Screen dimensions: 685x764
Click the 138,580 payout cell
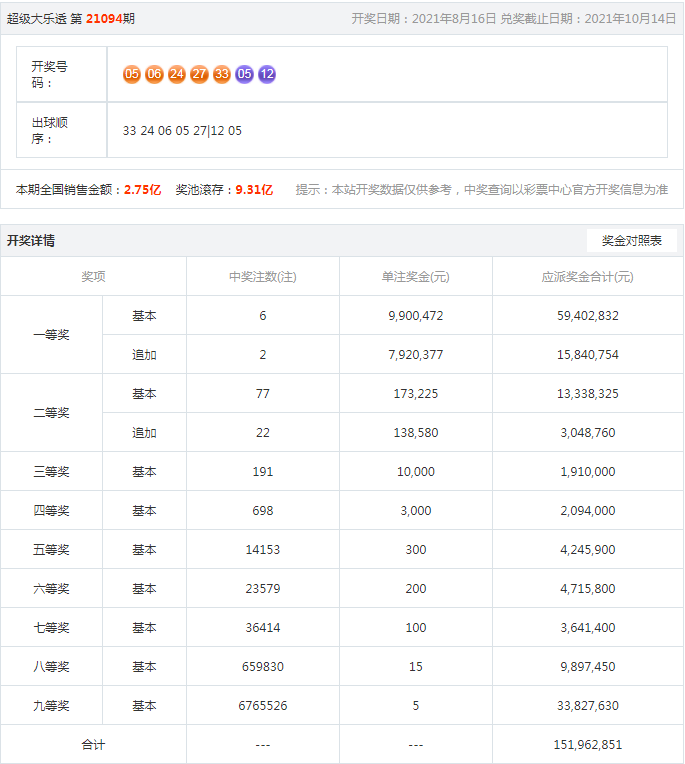[x=416, y=433]
